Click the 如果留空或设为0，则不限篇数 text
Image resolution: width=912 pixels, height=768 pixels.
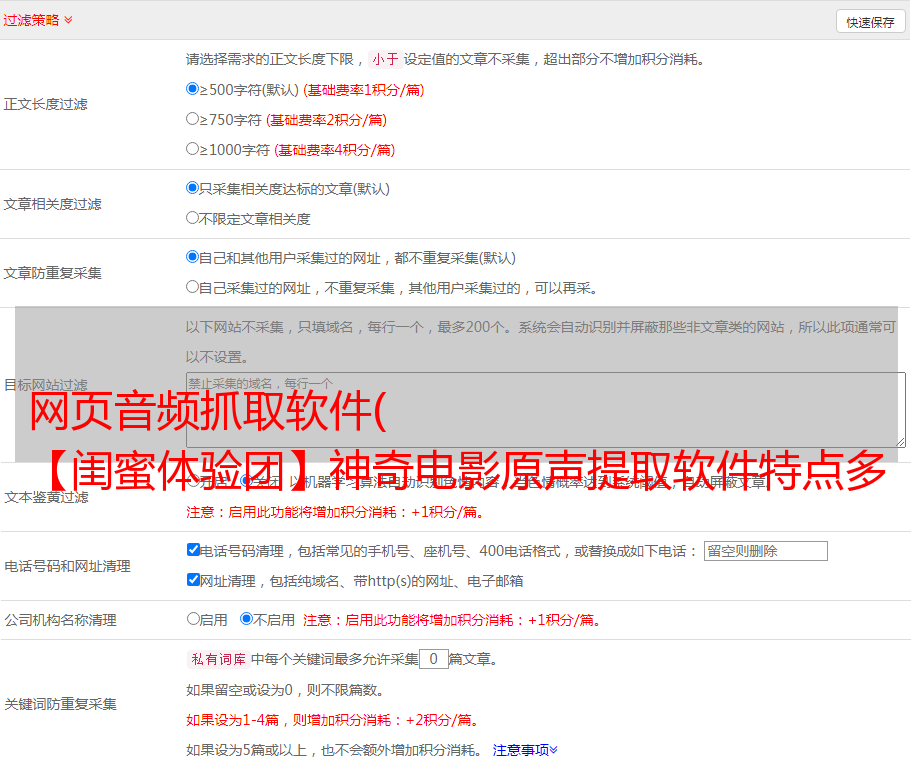pyautogui.click(x=284, y=690)
